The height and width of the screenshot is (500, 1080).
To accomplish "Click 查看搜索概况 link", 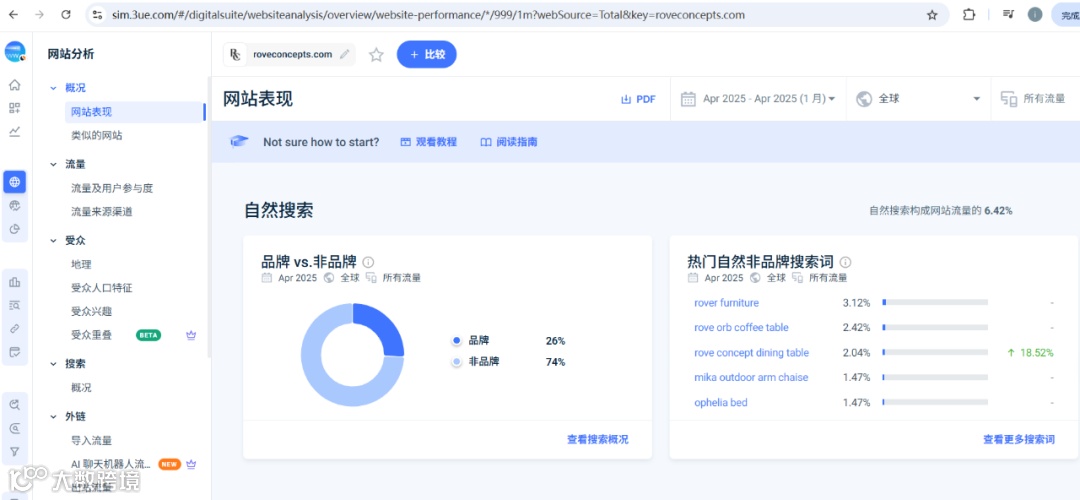I will pyautogui.click(x=597, y=439).
